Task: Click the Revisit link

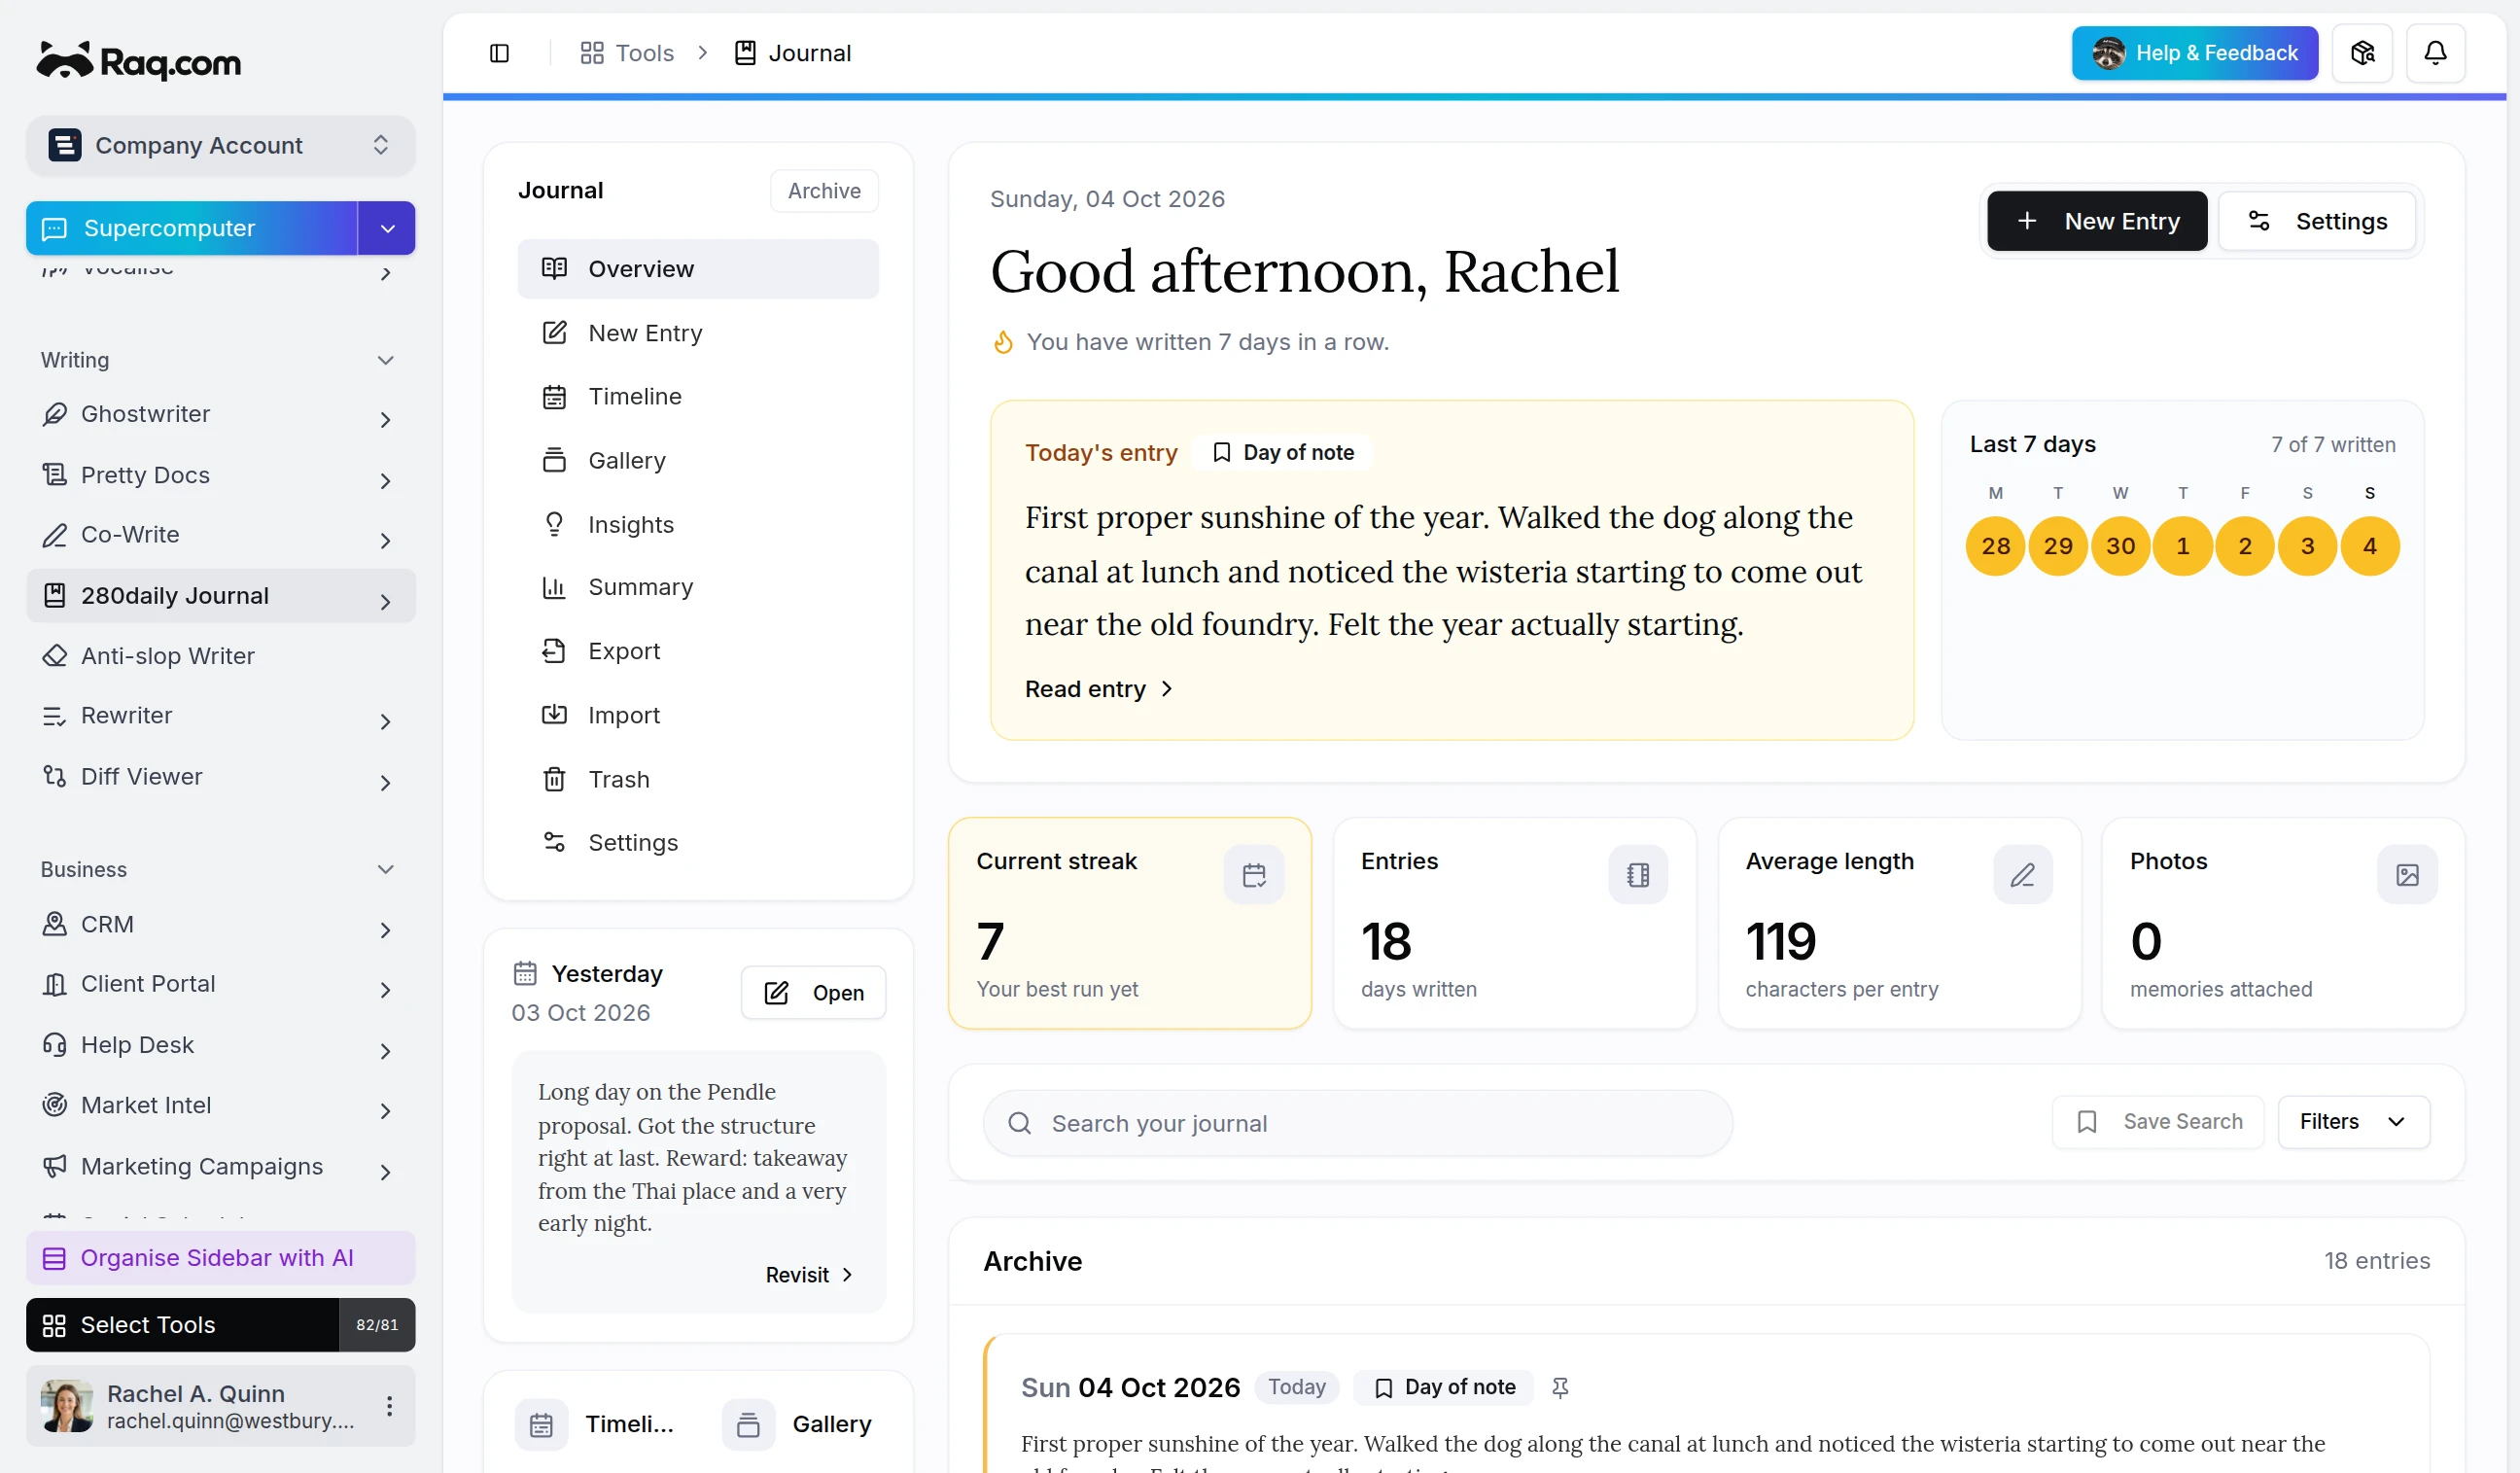Action: tap(808, 1275)
